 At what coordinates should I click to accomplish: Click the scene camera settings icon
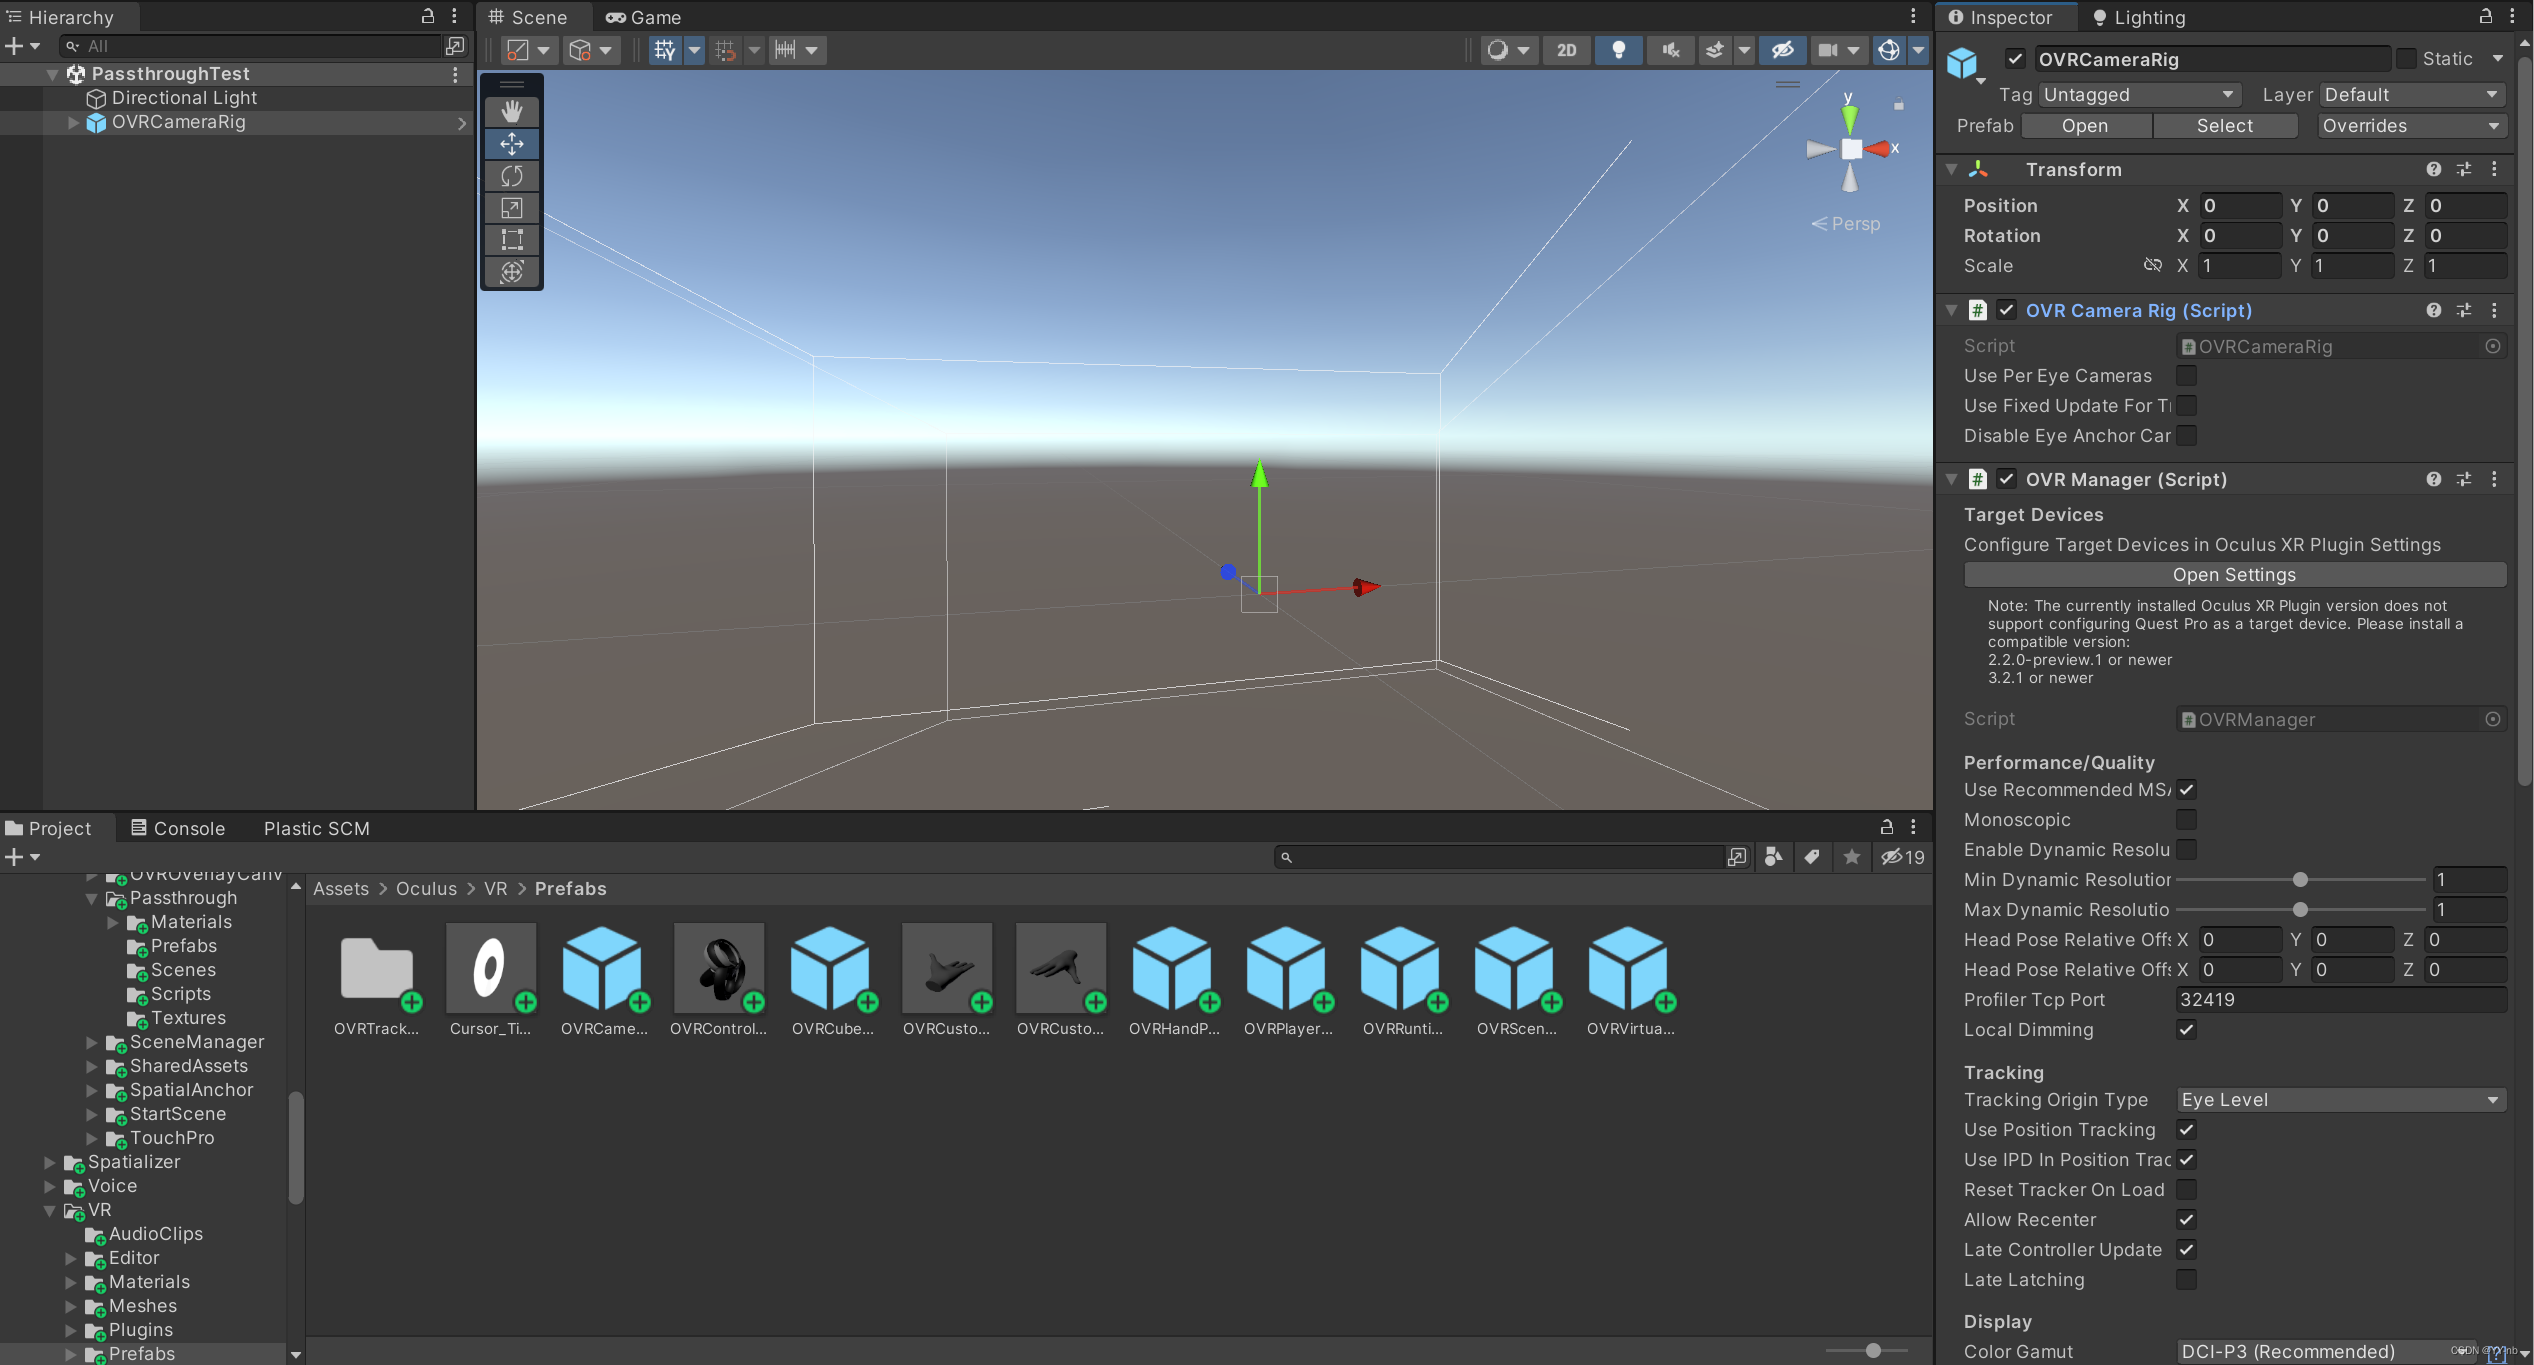tap(1828, 50)
